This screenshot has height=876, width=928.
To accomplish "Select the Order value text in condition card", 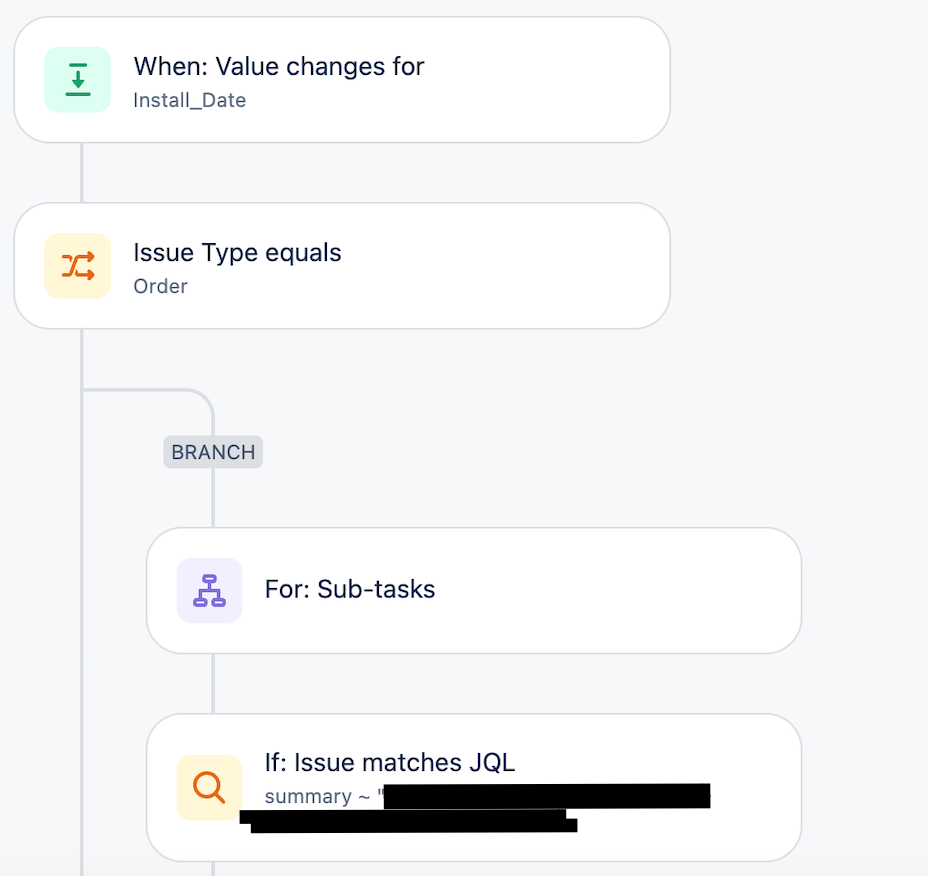I will (x=160, y=286).
